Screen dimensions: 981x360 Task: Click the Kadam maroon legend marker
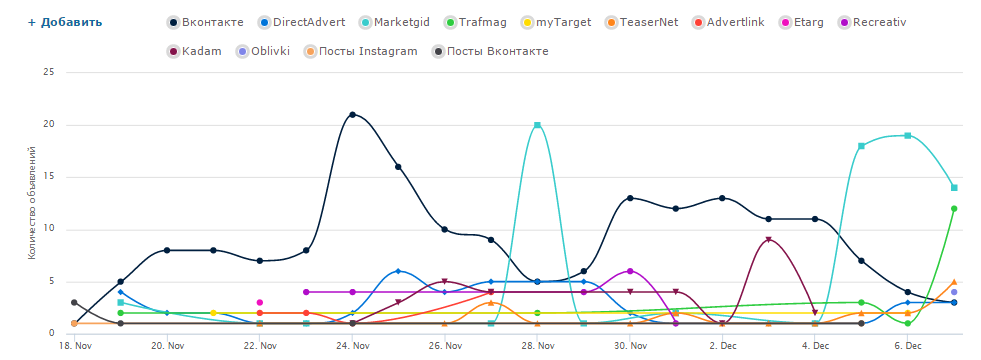[x=173, y=51]
